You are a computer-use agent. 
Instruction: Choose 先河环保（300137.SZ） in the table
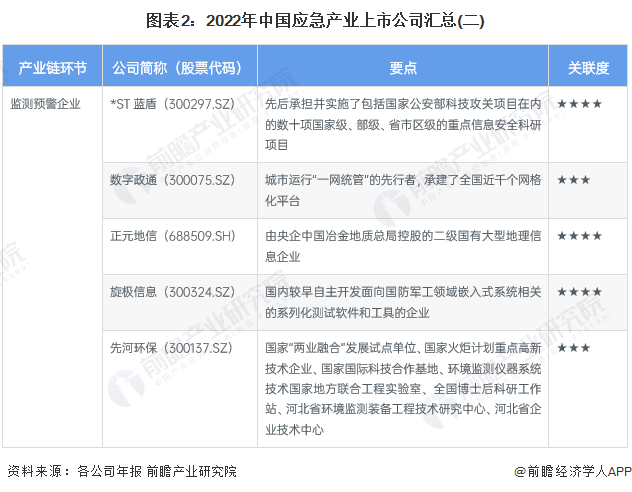click(172, 348)
